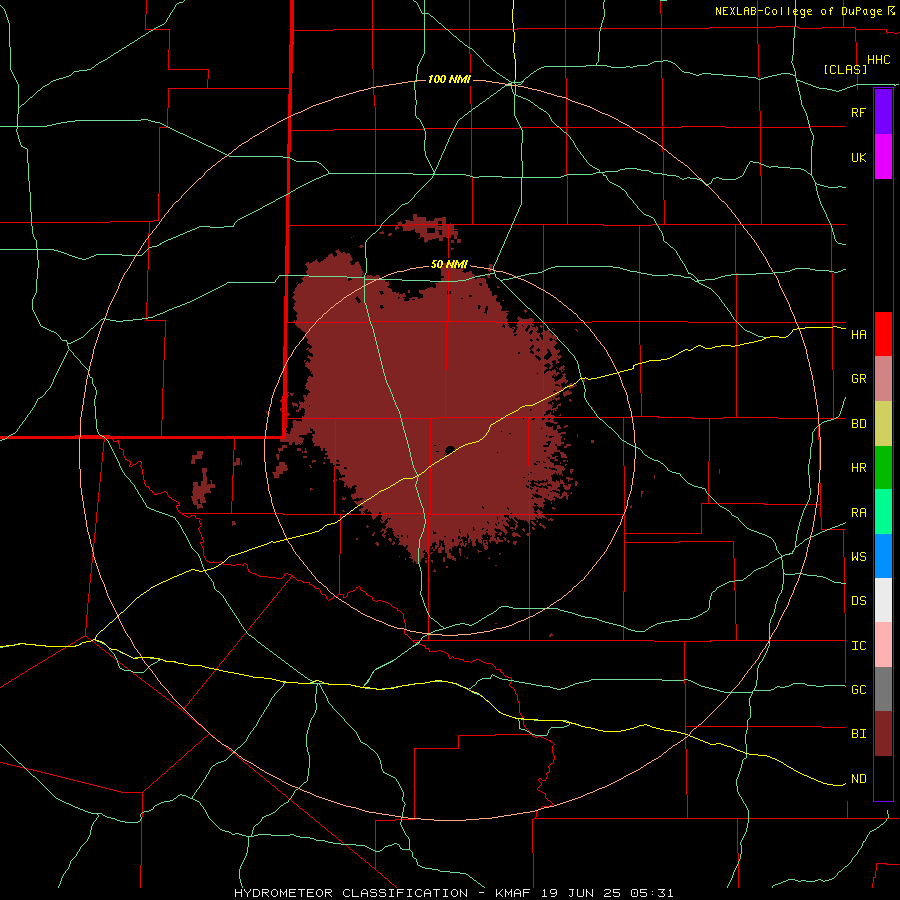Click the 100 NMI range ring label
Screen dimensions: 900x900
(449, 79)
